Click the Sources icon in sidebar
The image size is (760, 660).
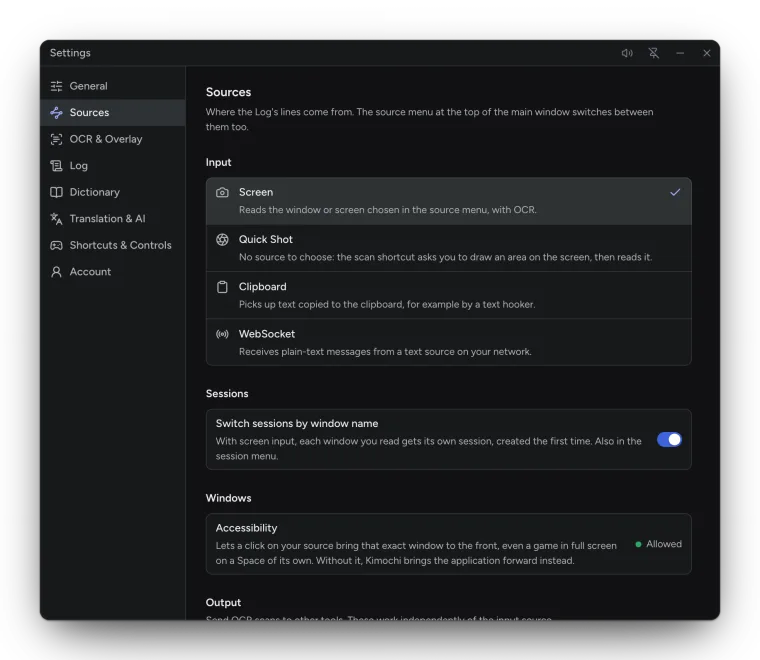[x=56, y=112]
